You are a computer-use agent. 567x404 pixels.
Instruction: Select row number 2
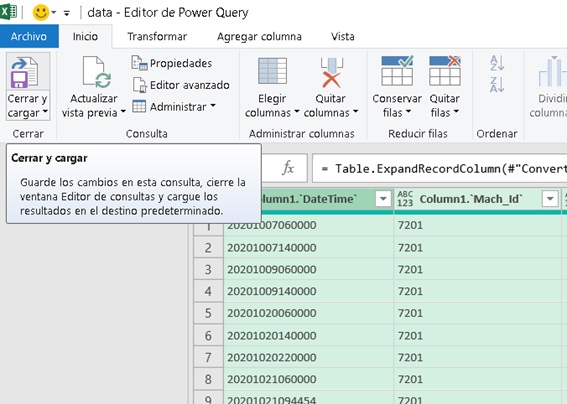pos(208,248)
